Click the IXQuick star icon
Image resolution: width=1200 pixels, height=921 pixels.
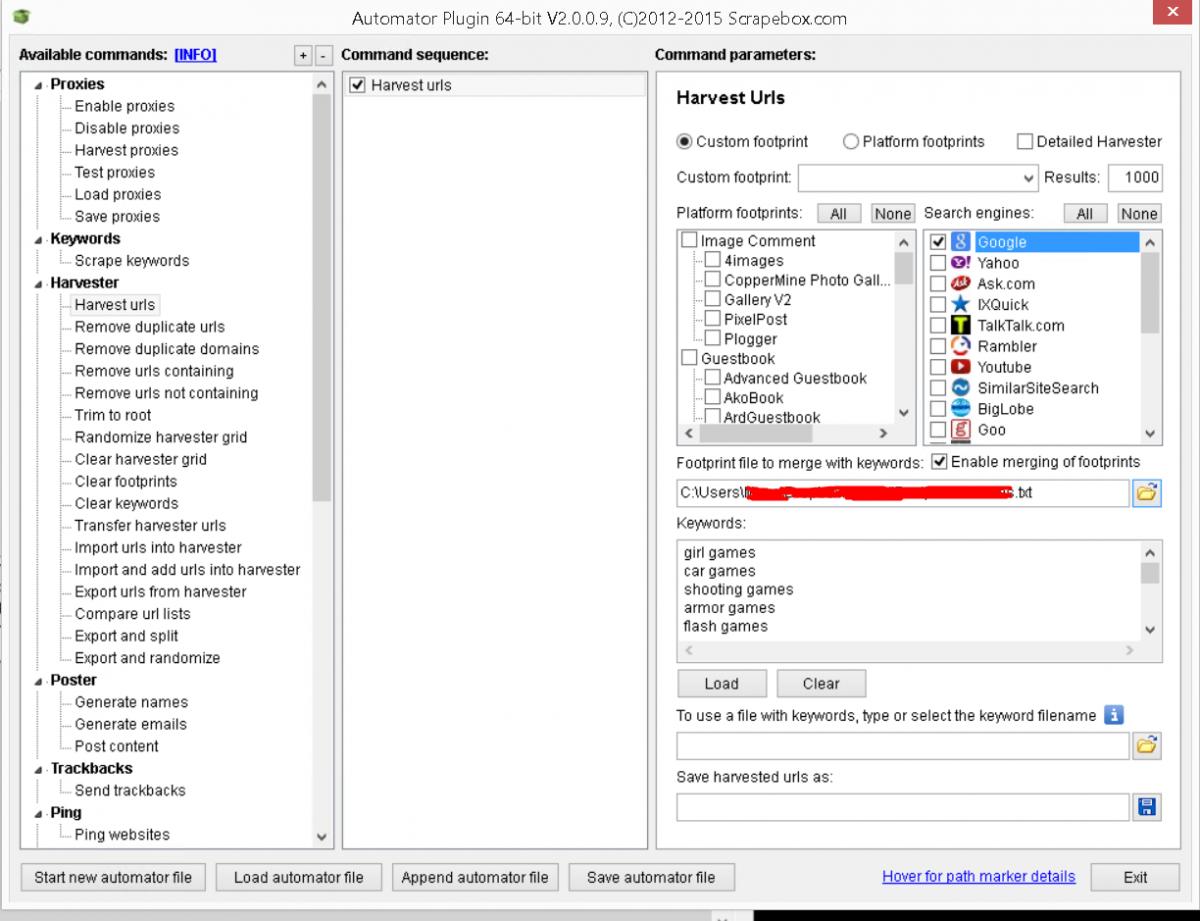pyautogui.click(x=960, y=305)
